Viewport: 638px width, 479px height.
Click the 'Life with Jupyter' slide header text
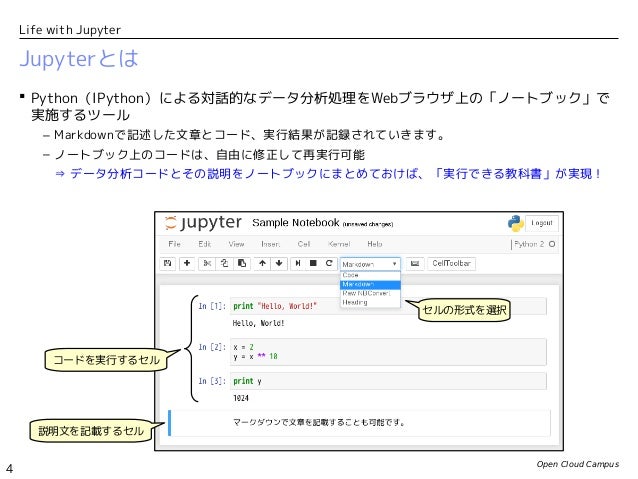[70, 30]
